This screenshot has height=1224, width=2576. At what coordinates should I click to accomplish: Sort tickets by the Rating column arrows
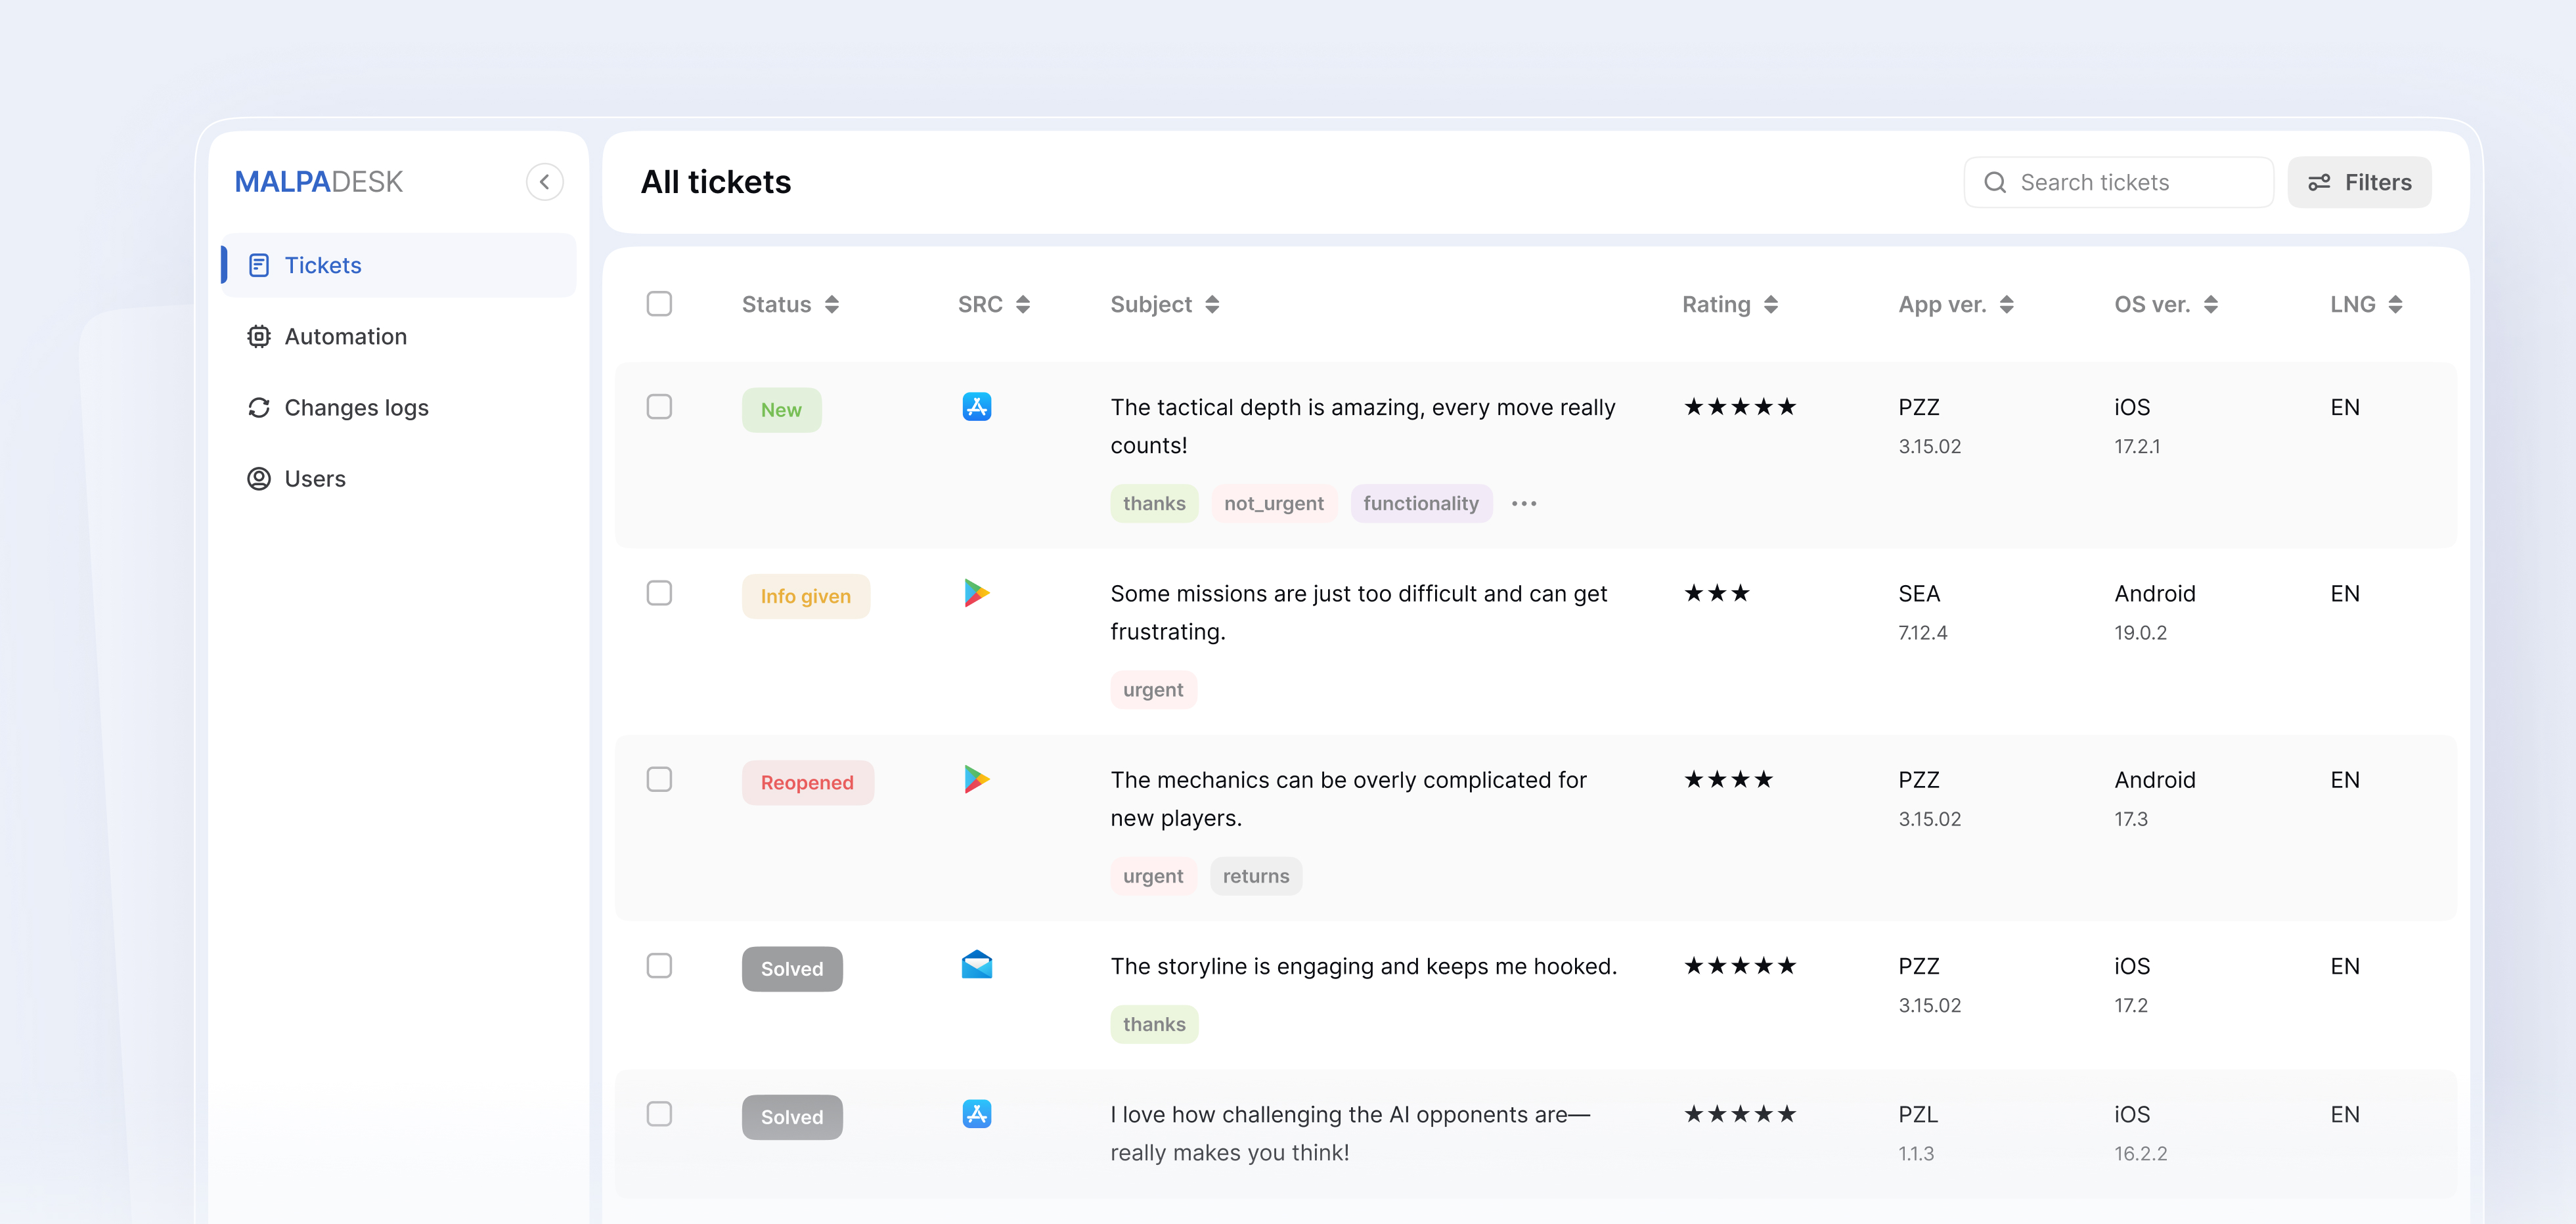1771,305
